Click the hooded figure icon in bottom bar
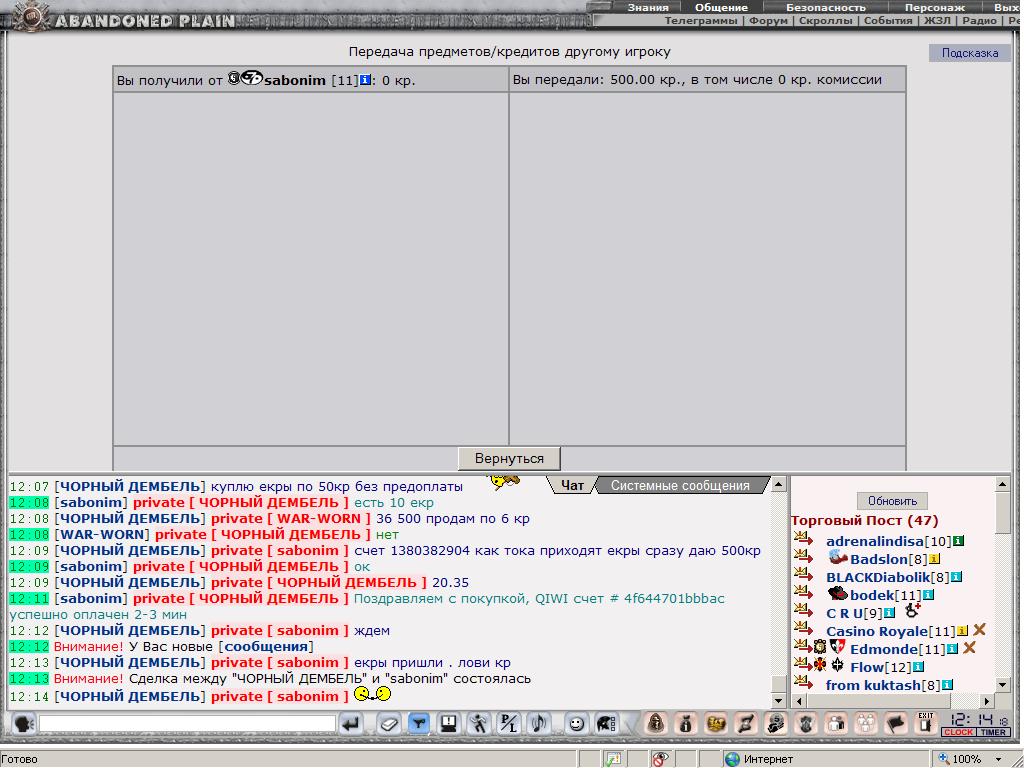This screenshot has width=1024, height=768. click(x=656, y=724)
